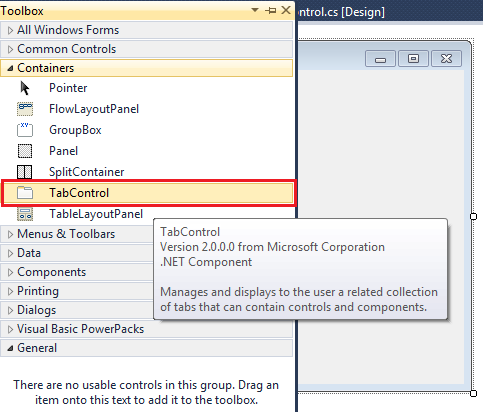Open the Toolbox window position dropdown arrow
The image size is (483, 412).
(x=255, y=10)
